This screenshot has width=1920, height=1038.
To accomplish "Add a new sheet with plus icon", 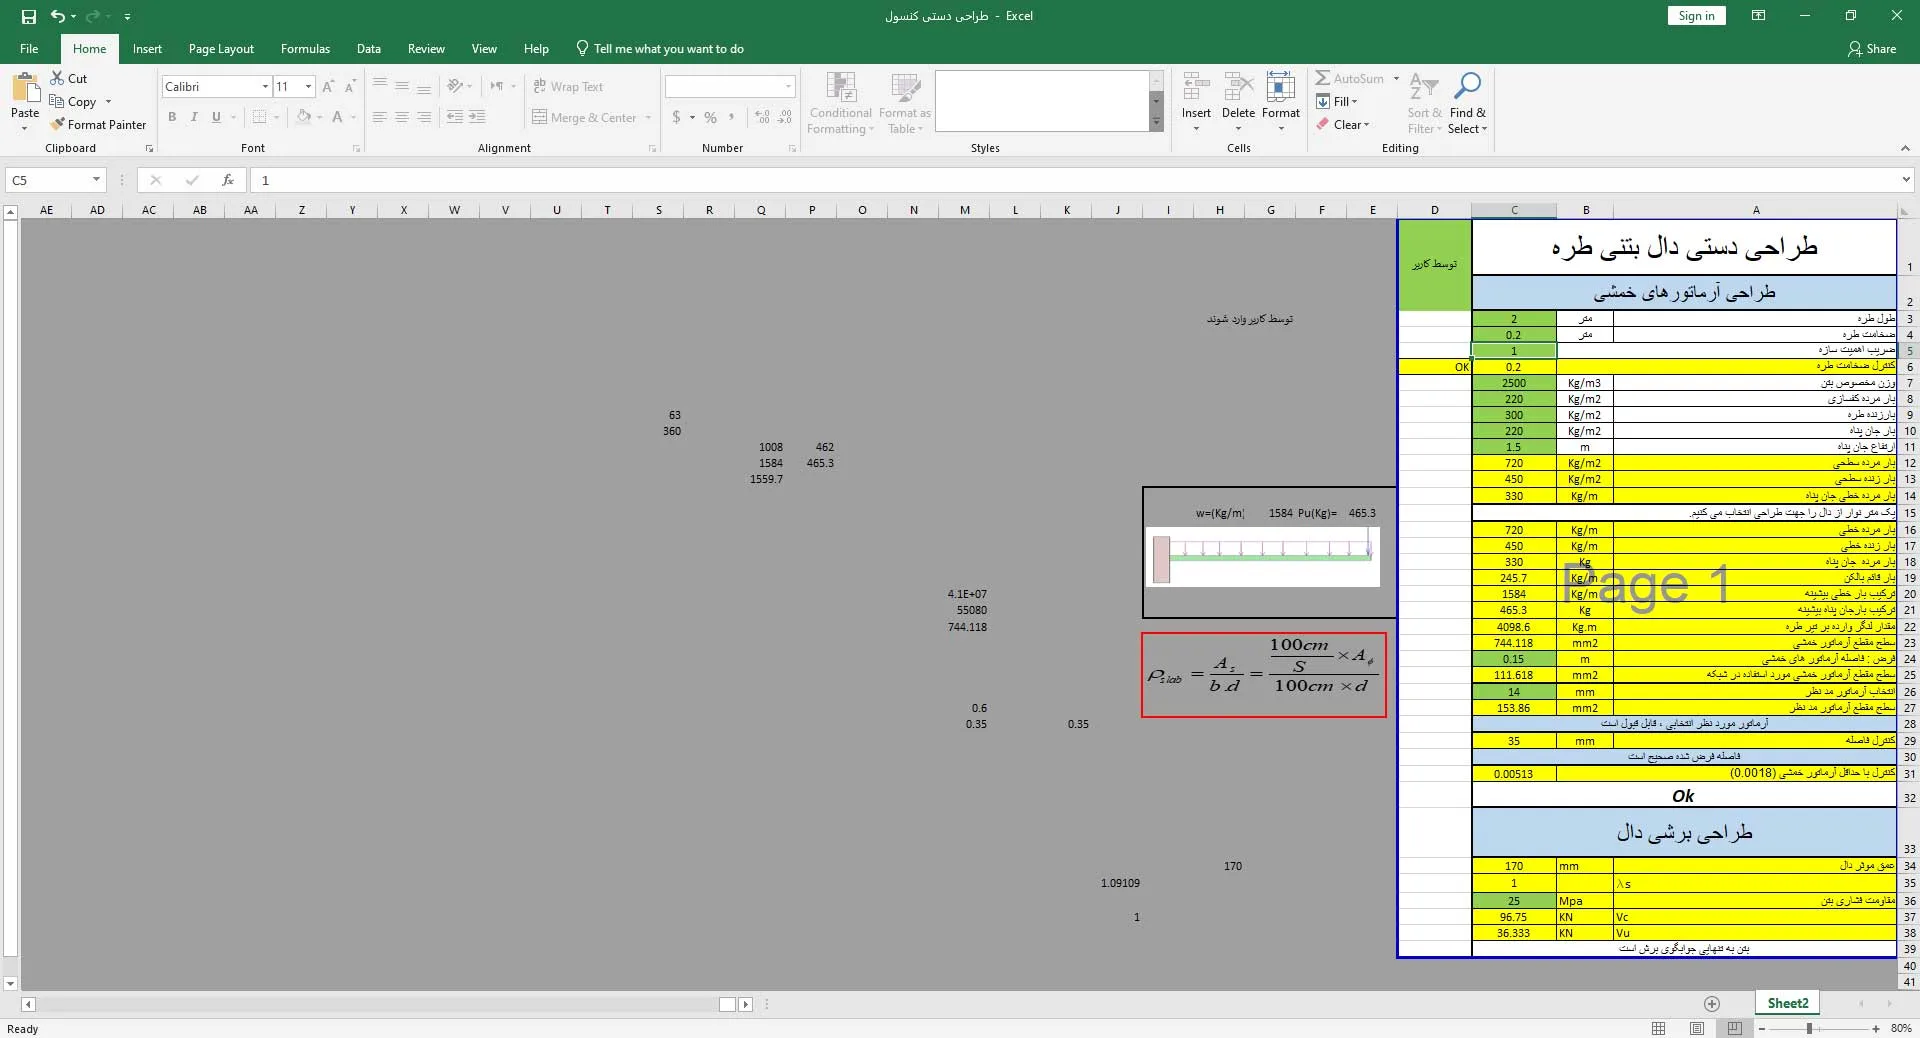I will pyautogui.click(x=1712, y=1003).
